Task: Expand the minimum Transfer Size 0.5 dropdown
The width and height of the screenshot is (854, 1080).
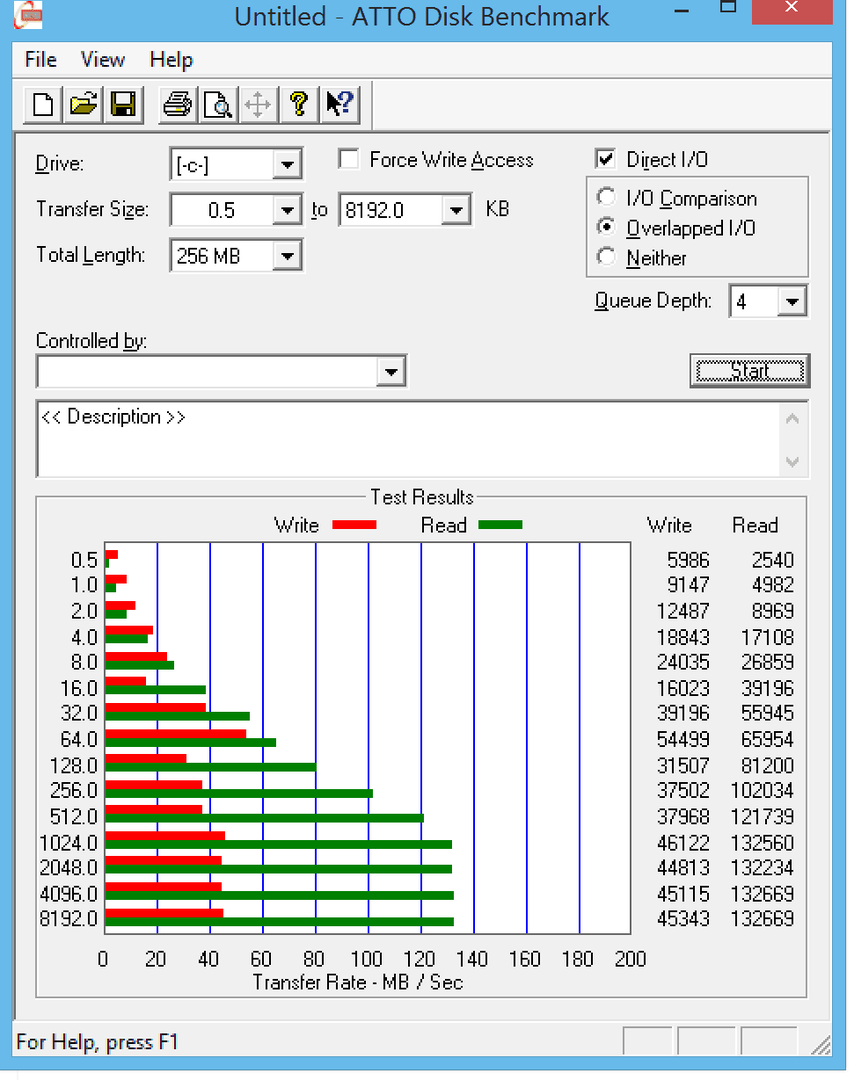Action: click(287, 210)
